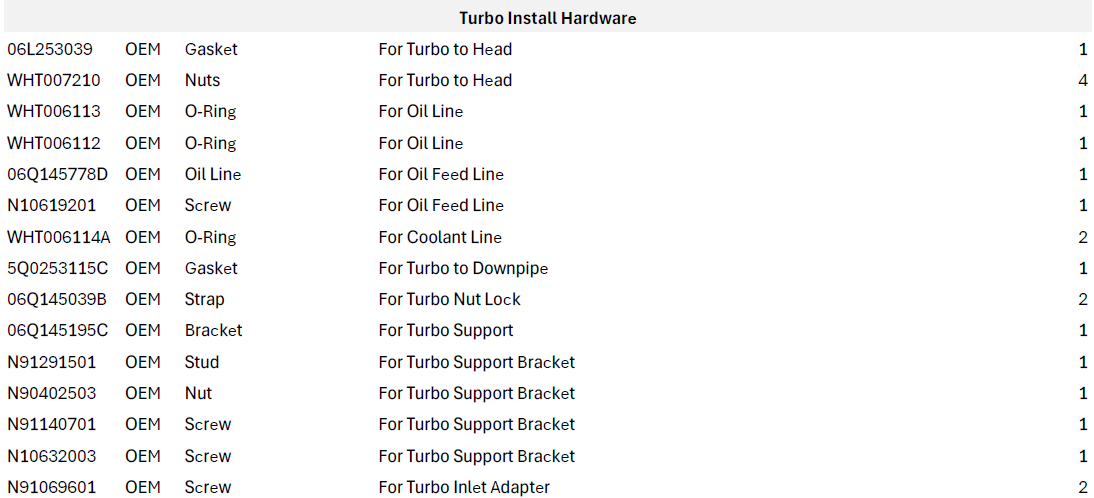The image size is (1094, 498).
Task: Select "For Oil Feed Line" on Oil Line row
Action: tap(441, 174)
